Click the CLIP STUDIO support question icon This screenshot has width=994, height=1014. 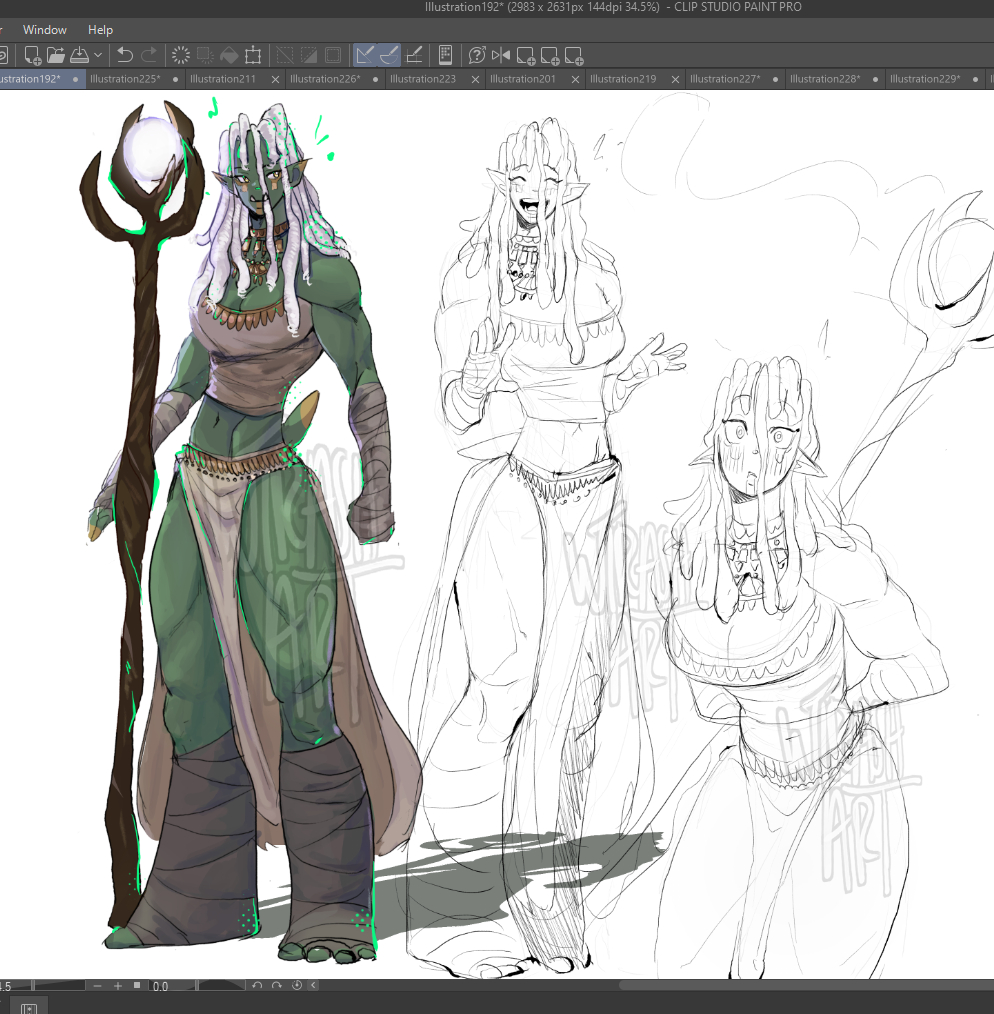477,55
